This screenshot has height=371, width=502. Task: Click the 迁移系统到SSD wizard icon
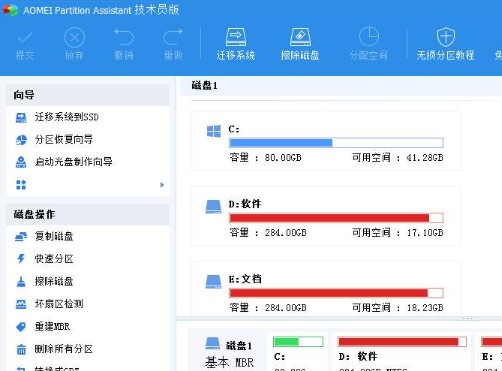21,117
